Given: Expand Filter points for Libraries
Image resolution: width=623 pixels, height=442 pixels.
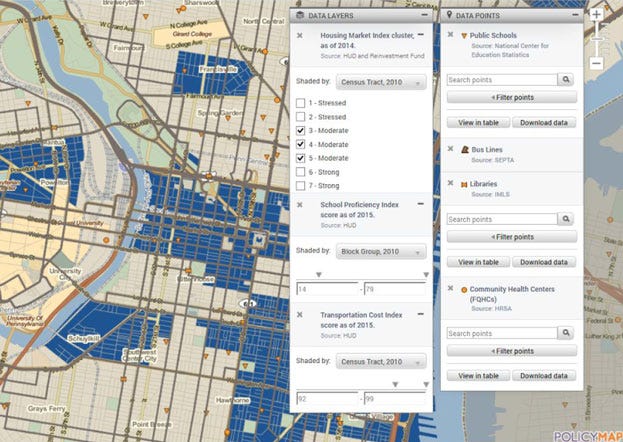Looking at the screenshot, I should [512, 237].
